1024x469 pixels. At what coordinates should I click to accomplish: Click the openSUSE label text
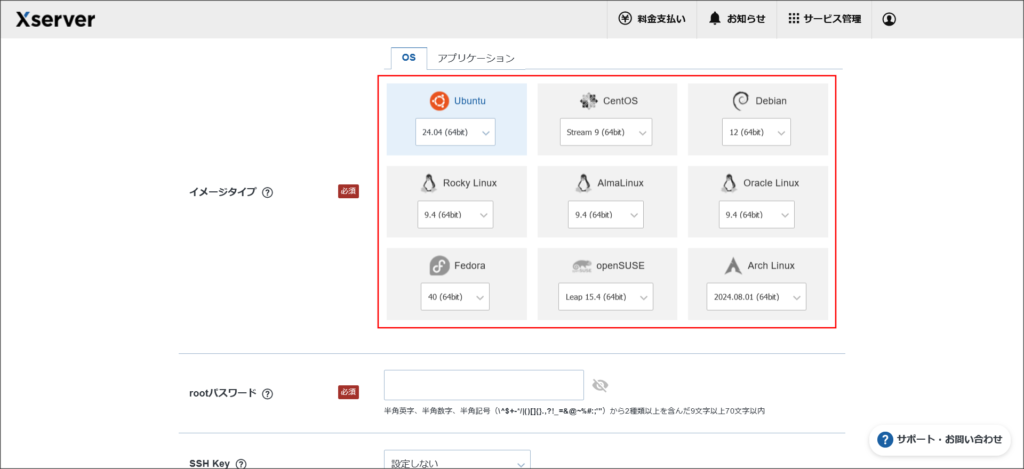click(x=620, y=266)
